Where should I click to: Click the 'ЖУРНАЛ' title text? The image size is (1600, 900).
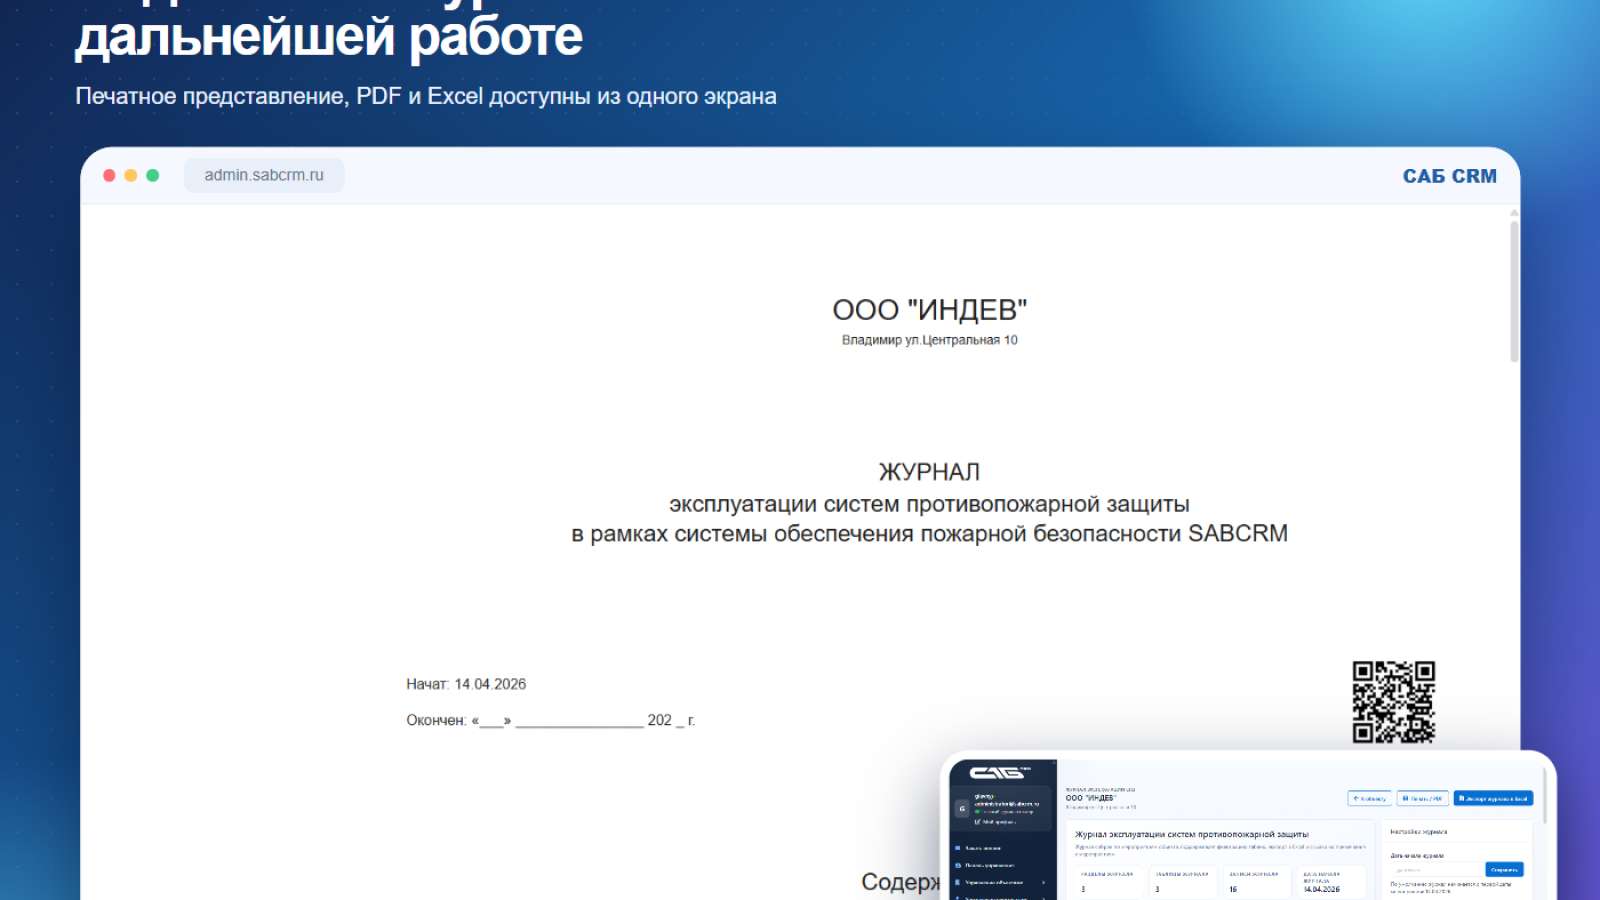pos(929,472)
